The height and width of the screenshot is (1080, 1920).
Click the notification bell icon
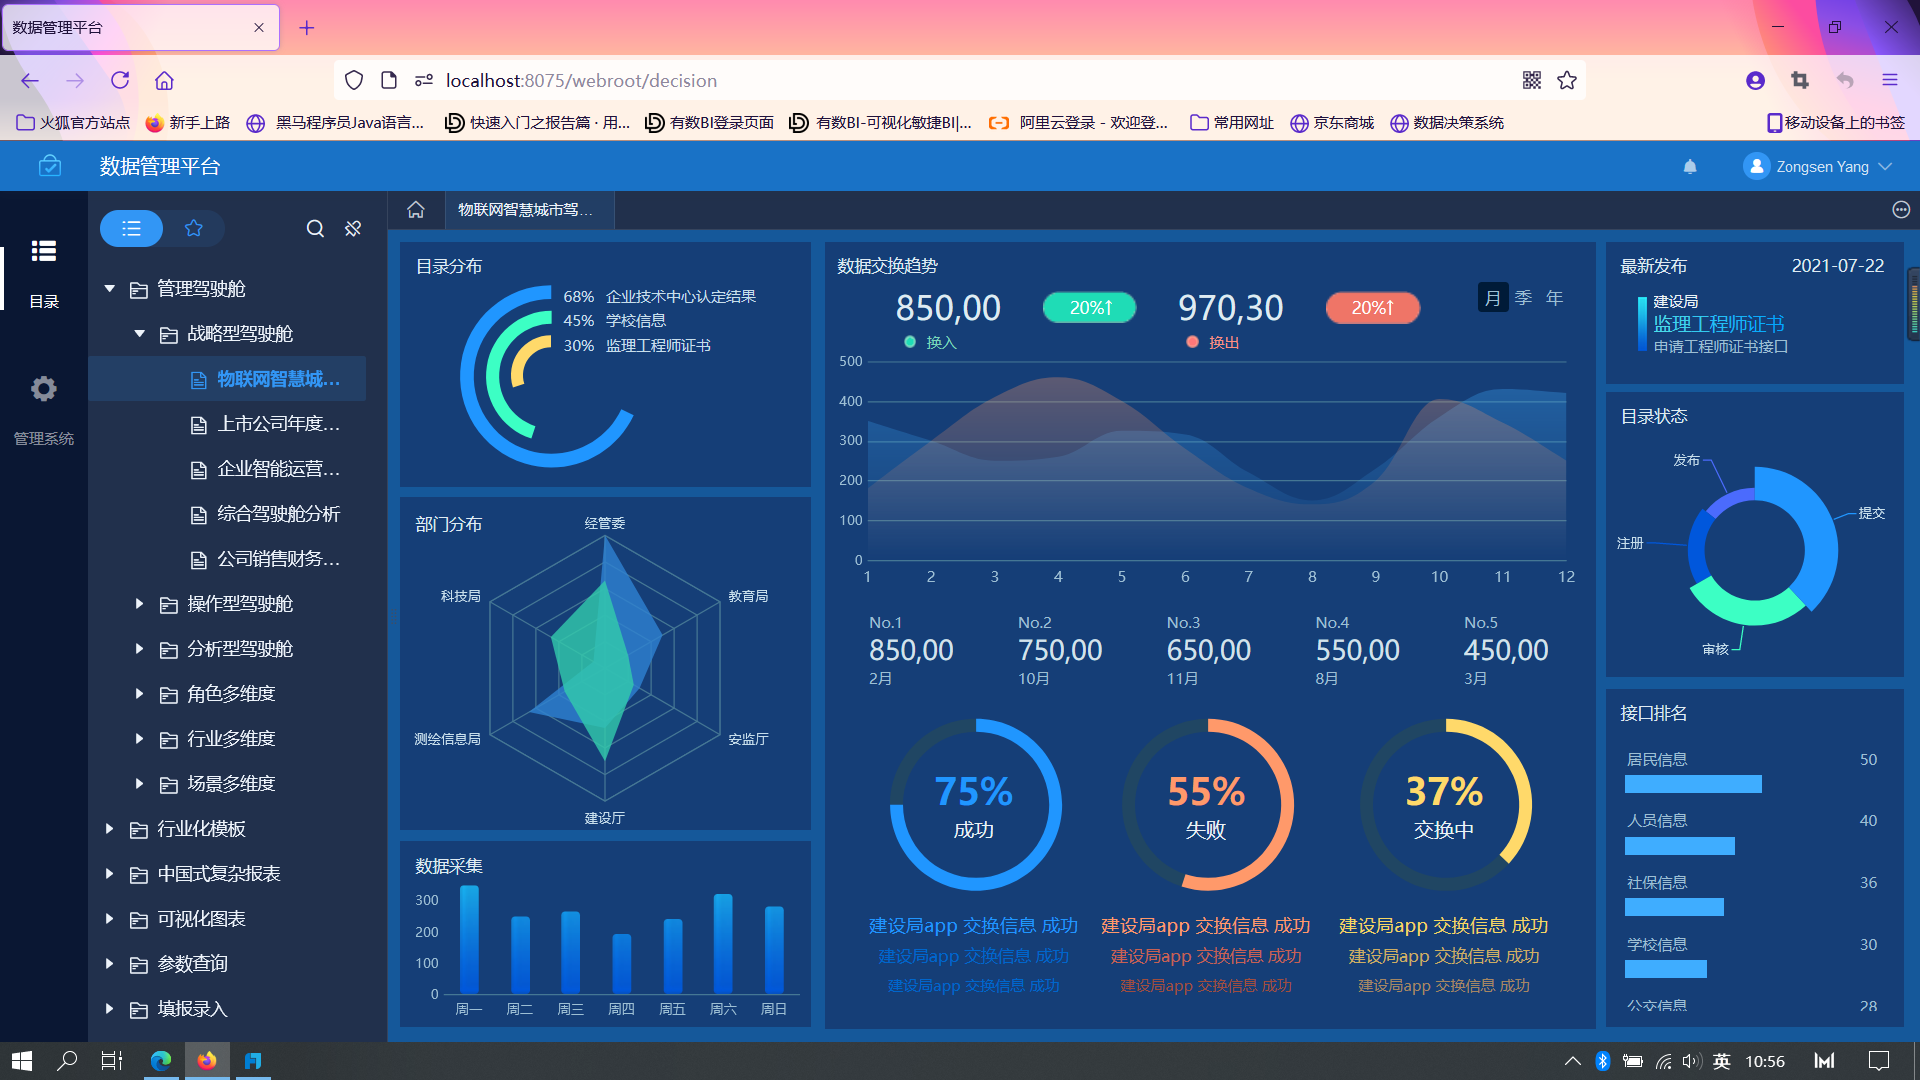click(x=1690, y=167)
